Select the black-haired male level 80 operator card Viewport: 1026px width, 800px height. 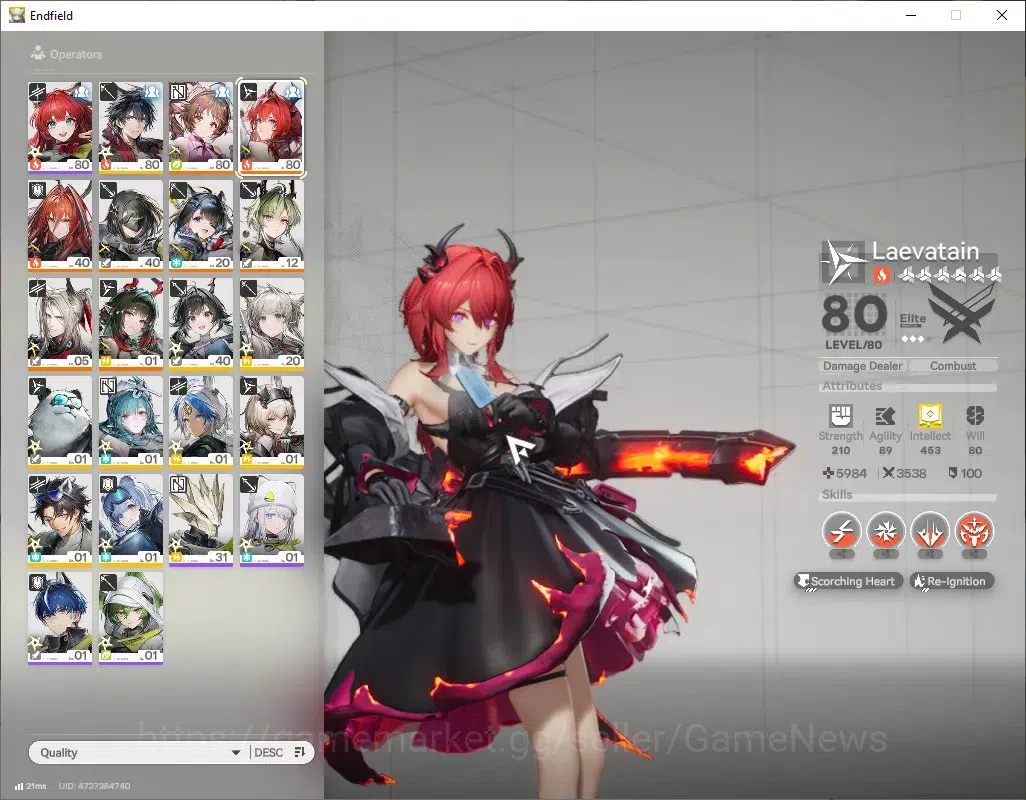click(x=130, y=127)
